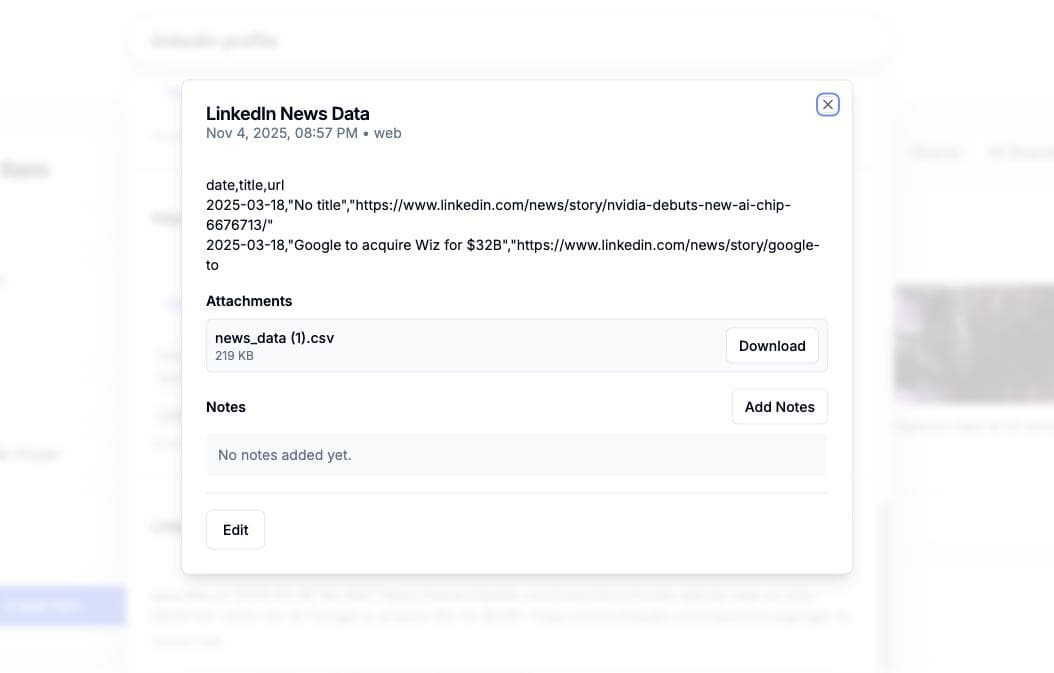1054x673 pixels.
Task: Click the Notes section heading
Action: pos(226,406)
